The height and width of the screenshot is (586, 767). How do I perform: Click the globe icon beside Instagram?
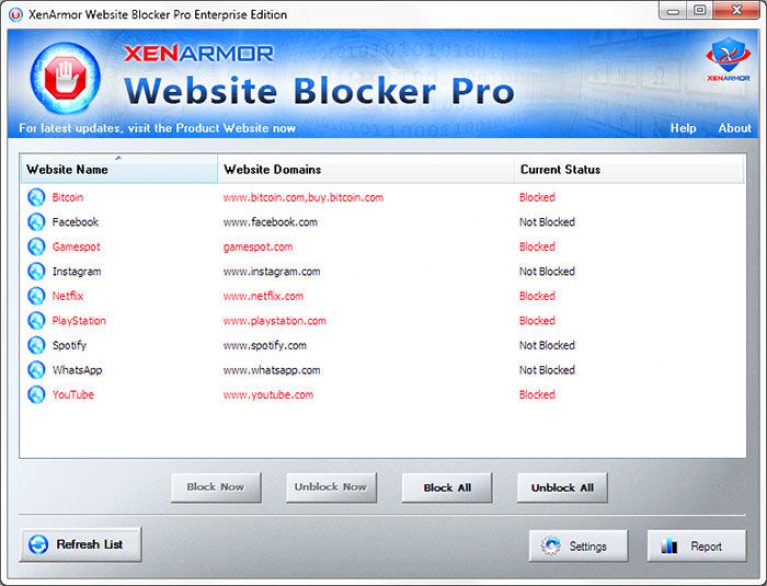tap(36, 271)
